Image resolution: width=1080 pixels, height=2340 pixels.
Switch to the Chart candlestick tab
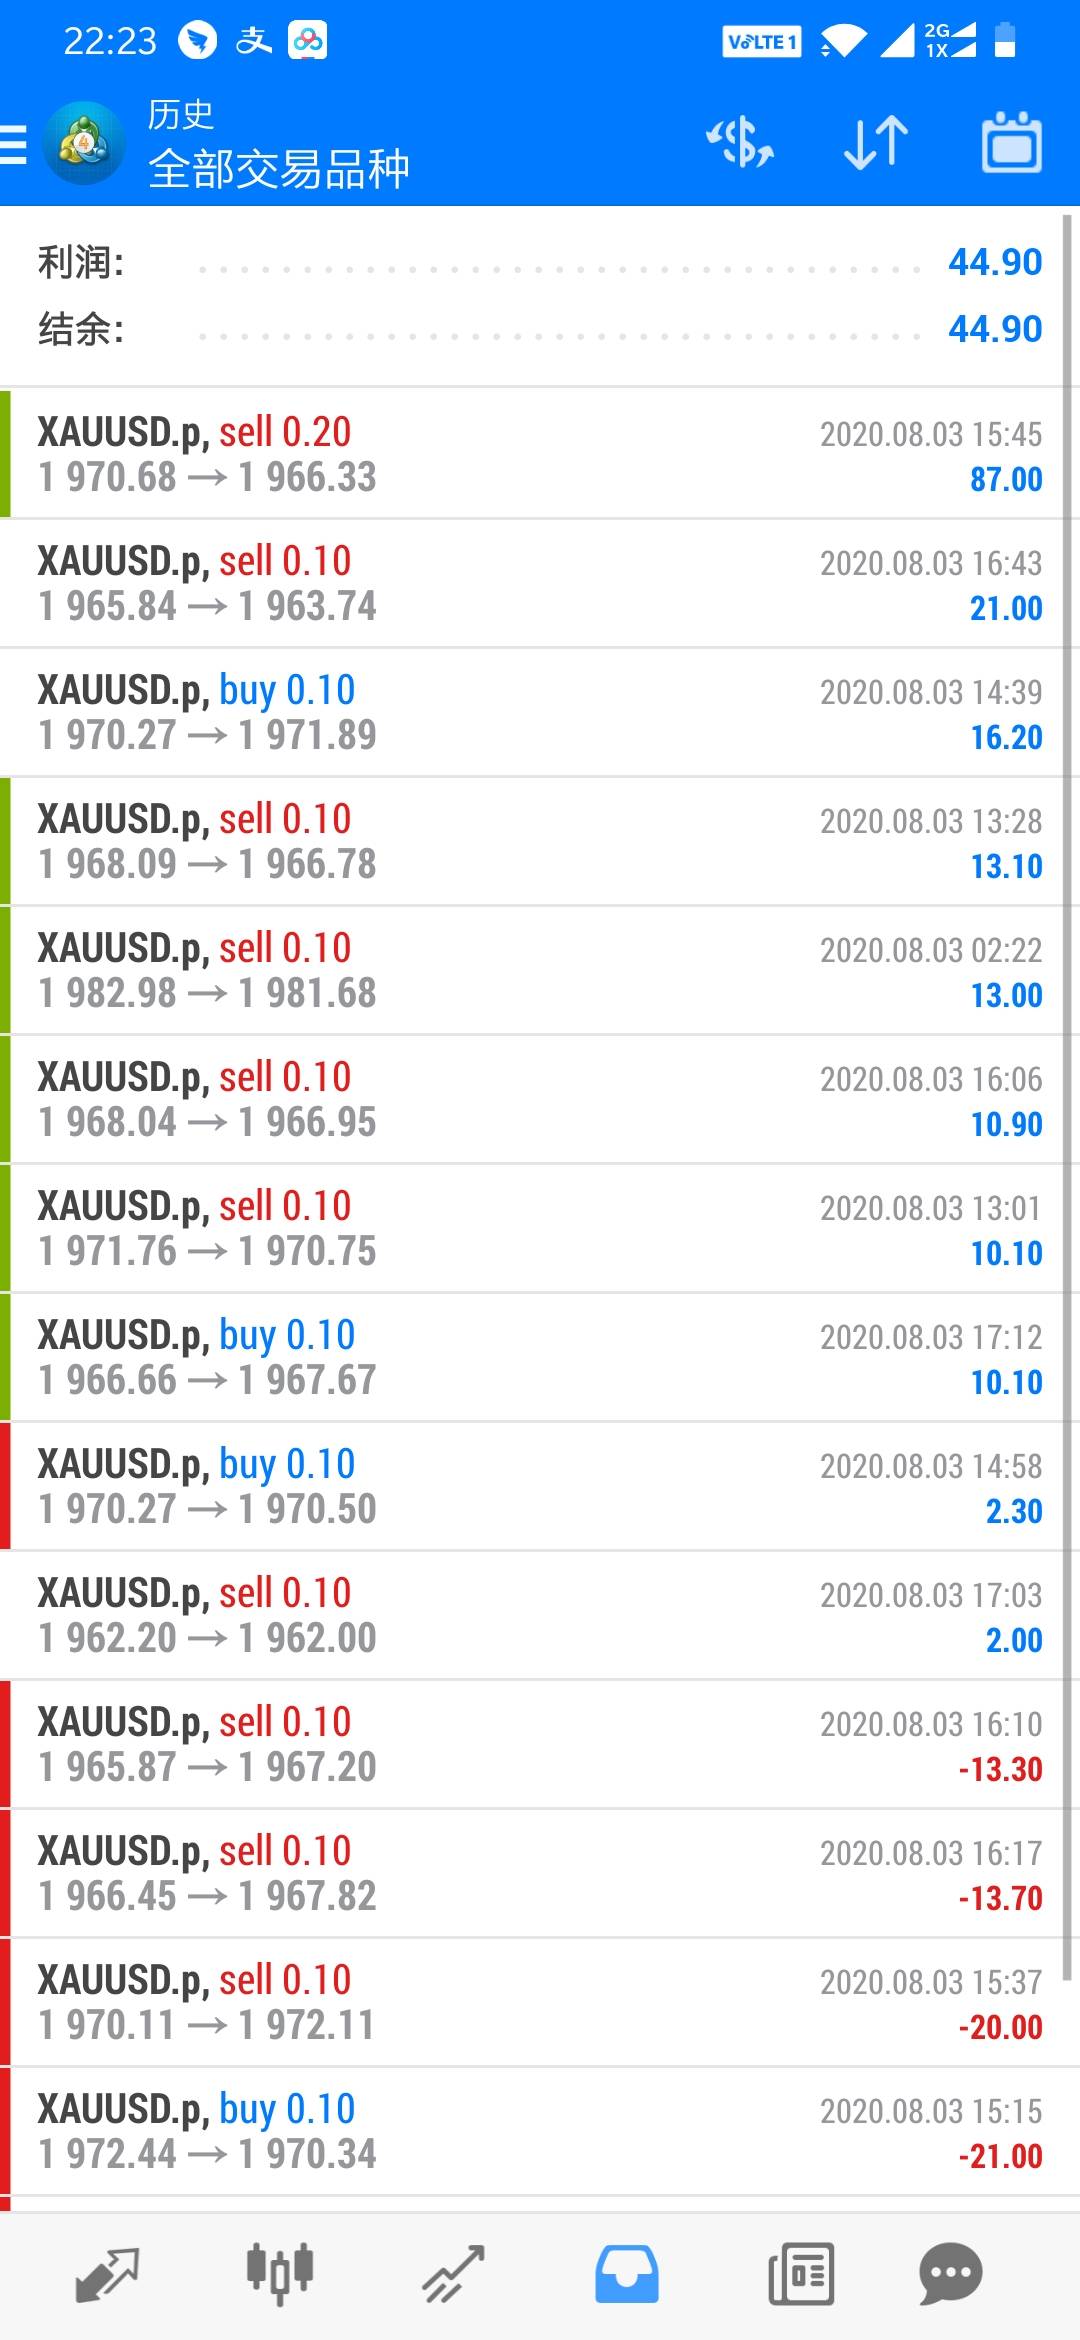pos(280,2275)
